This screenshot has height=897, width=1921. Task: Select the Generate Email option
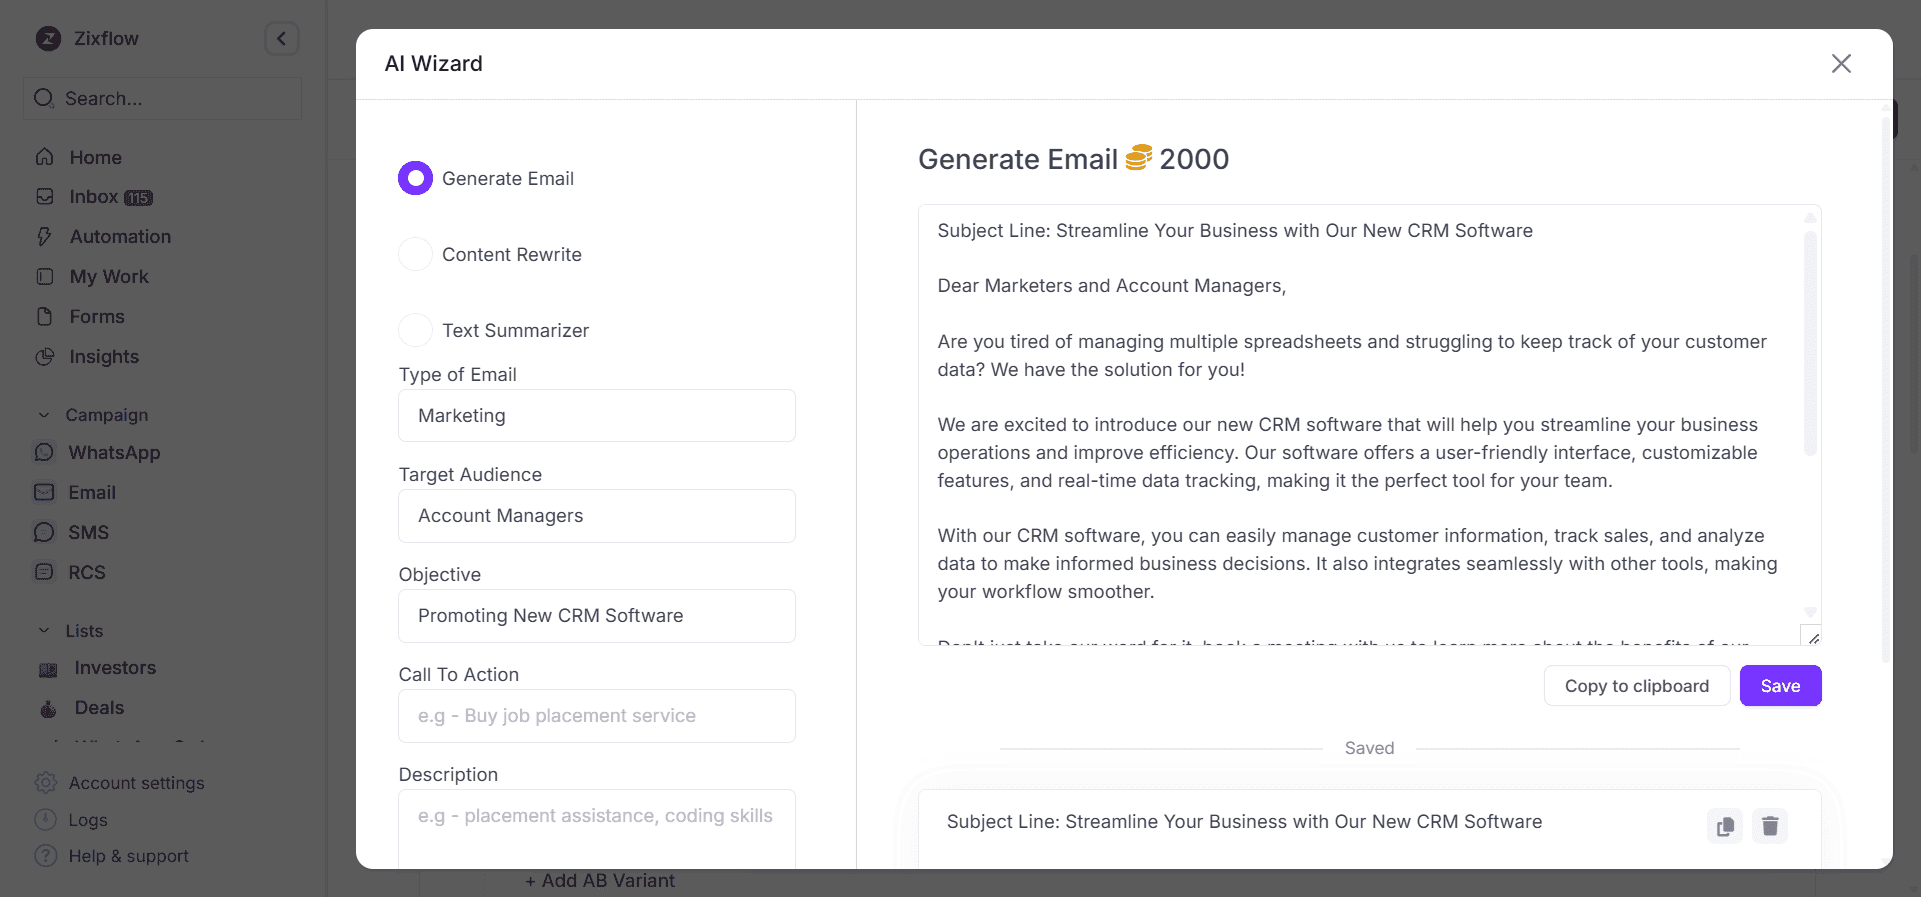tap(414, 178)
